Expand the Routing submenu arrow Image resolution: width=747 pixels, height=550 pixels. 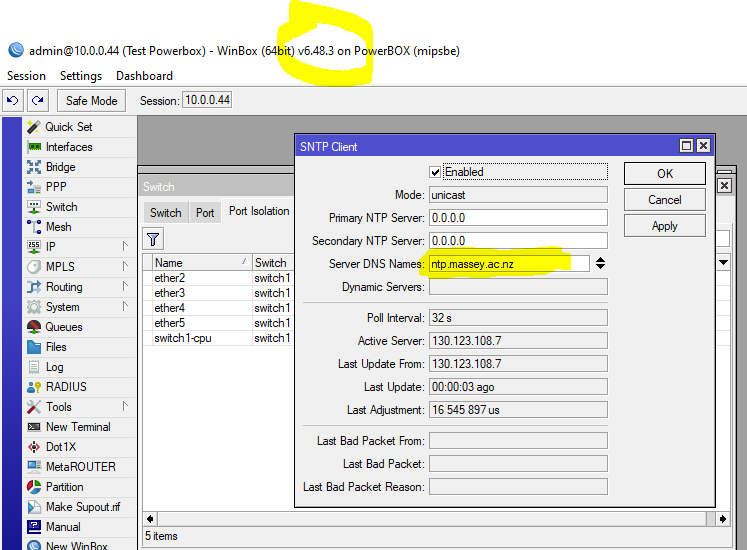(x=125, y=286)
